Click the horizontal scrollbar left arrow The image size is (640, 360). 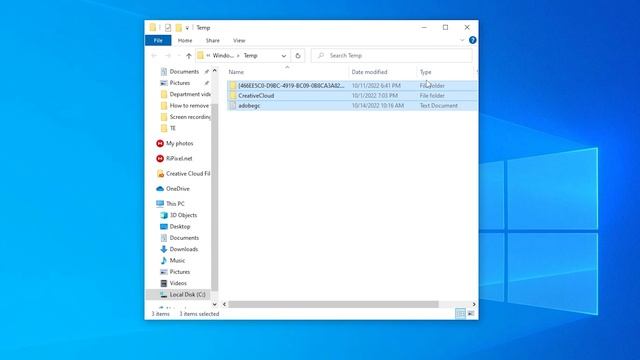224,304
